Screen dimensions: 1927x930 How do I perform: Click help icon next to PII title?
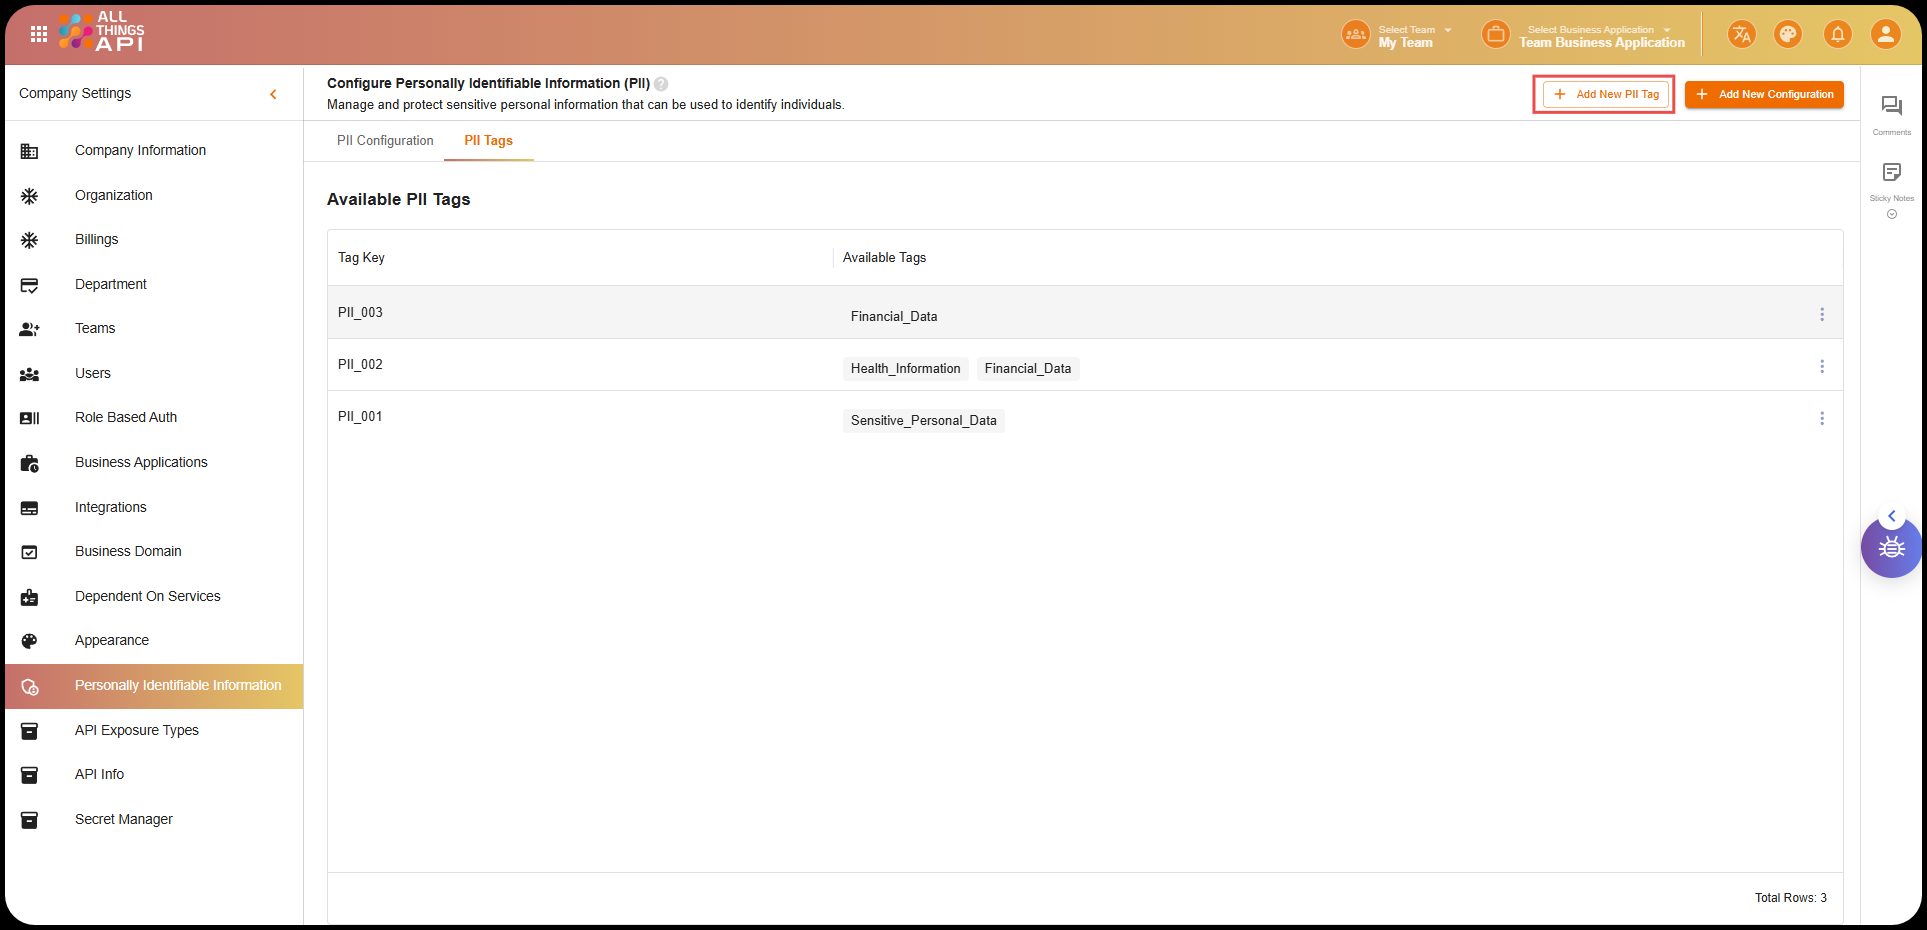(x=661, y=84)
